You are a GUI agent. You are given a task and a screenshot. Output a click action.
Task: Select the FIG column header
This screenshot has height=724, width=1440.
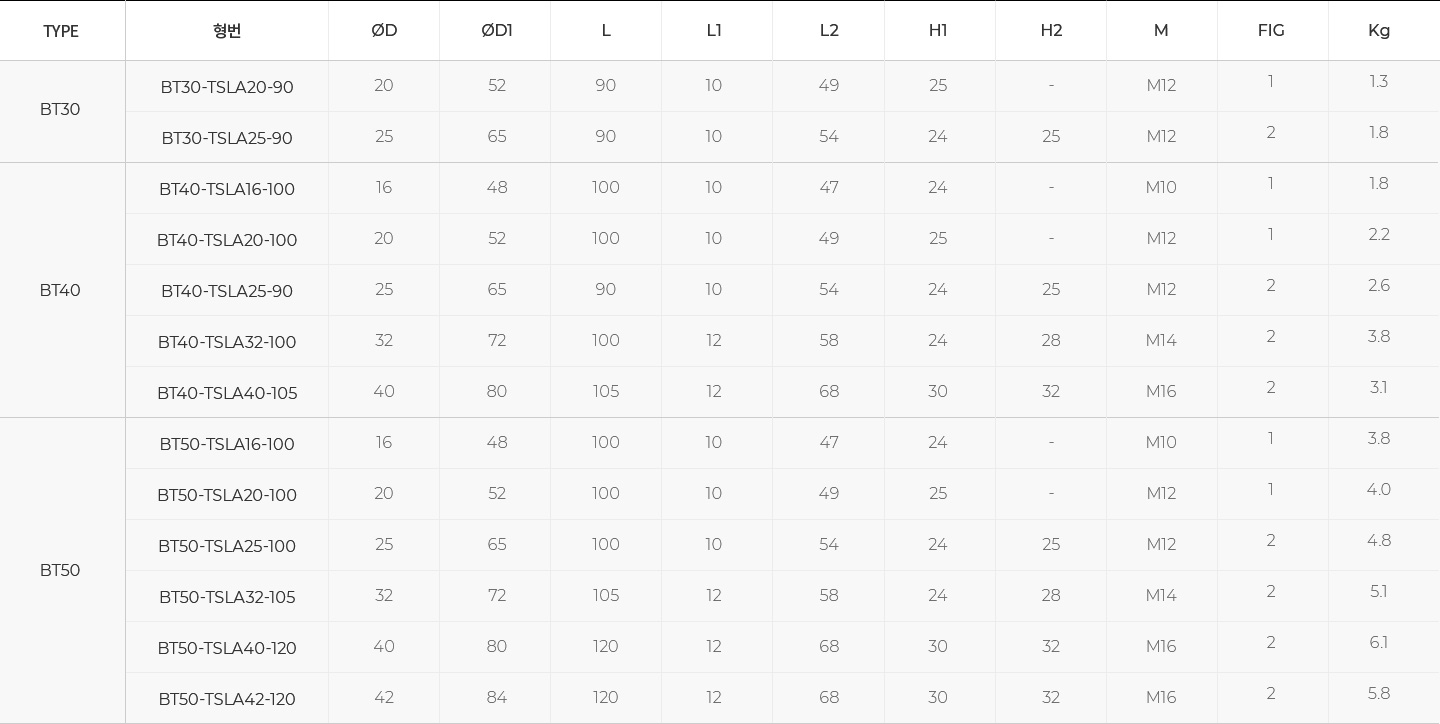(1271, 30)
